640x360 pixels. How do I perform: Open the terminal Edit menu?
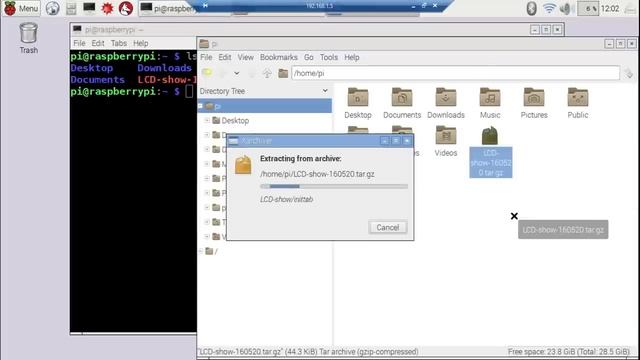[98, 43]
